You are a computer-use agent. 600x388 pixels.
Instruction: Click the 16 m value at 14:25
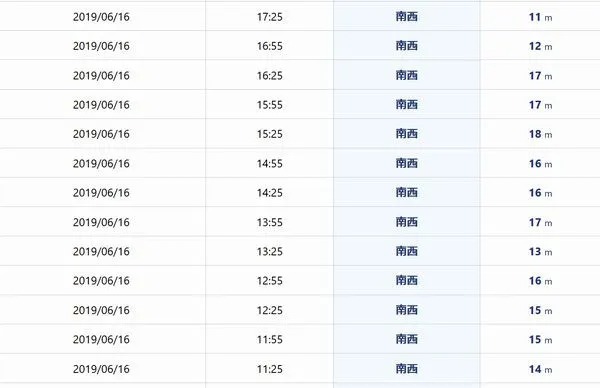540,193
